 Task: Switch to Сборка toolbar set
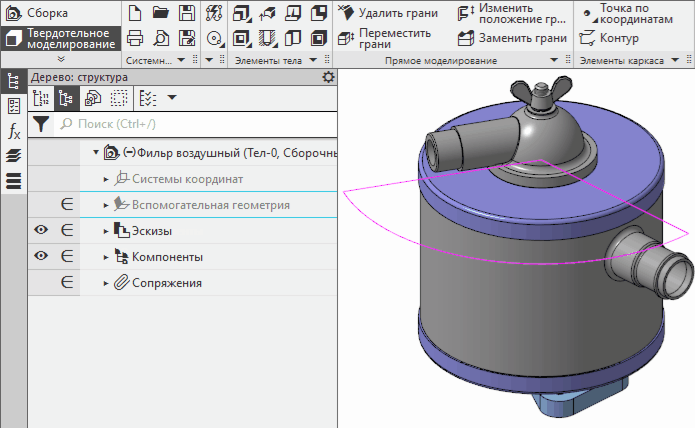(x=47, y=13)
